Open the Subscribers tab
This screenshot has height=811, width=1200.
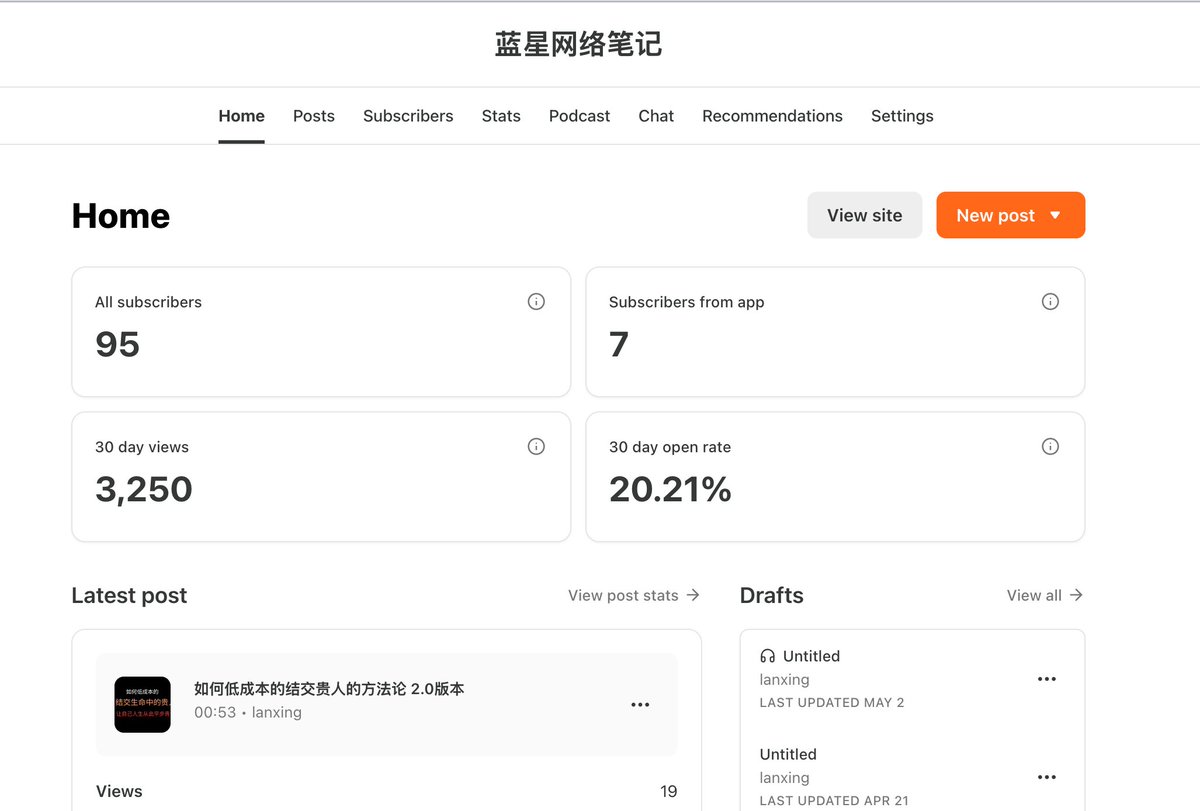[x=408, y=116]
